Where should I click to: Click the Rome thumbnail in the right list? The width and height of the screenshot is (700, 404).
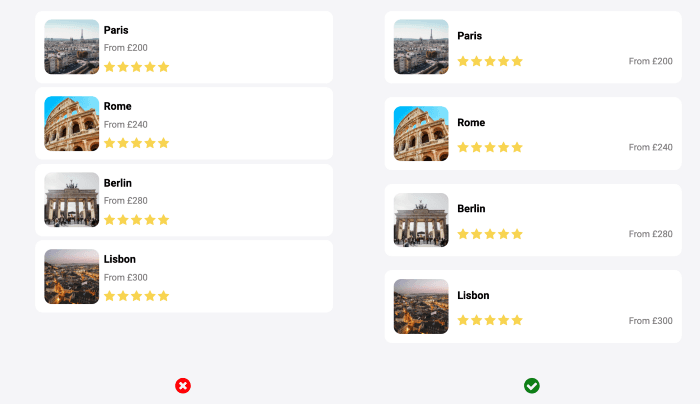click(x=421, y=133)
